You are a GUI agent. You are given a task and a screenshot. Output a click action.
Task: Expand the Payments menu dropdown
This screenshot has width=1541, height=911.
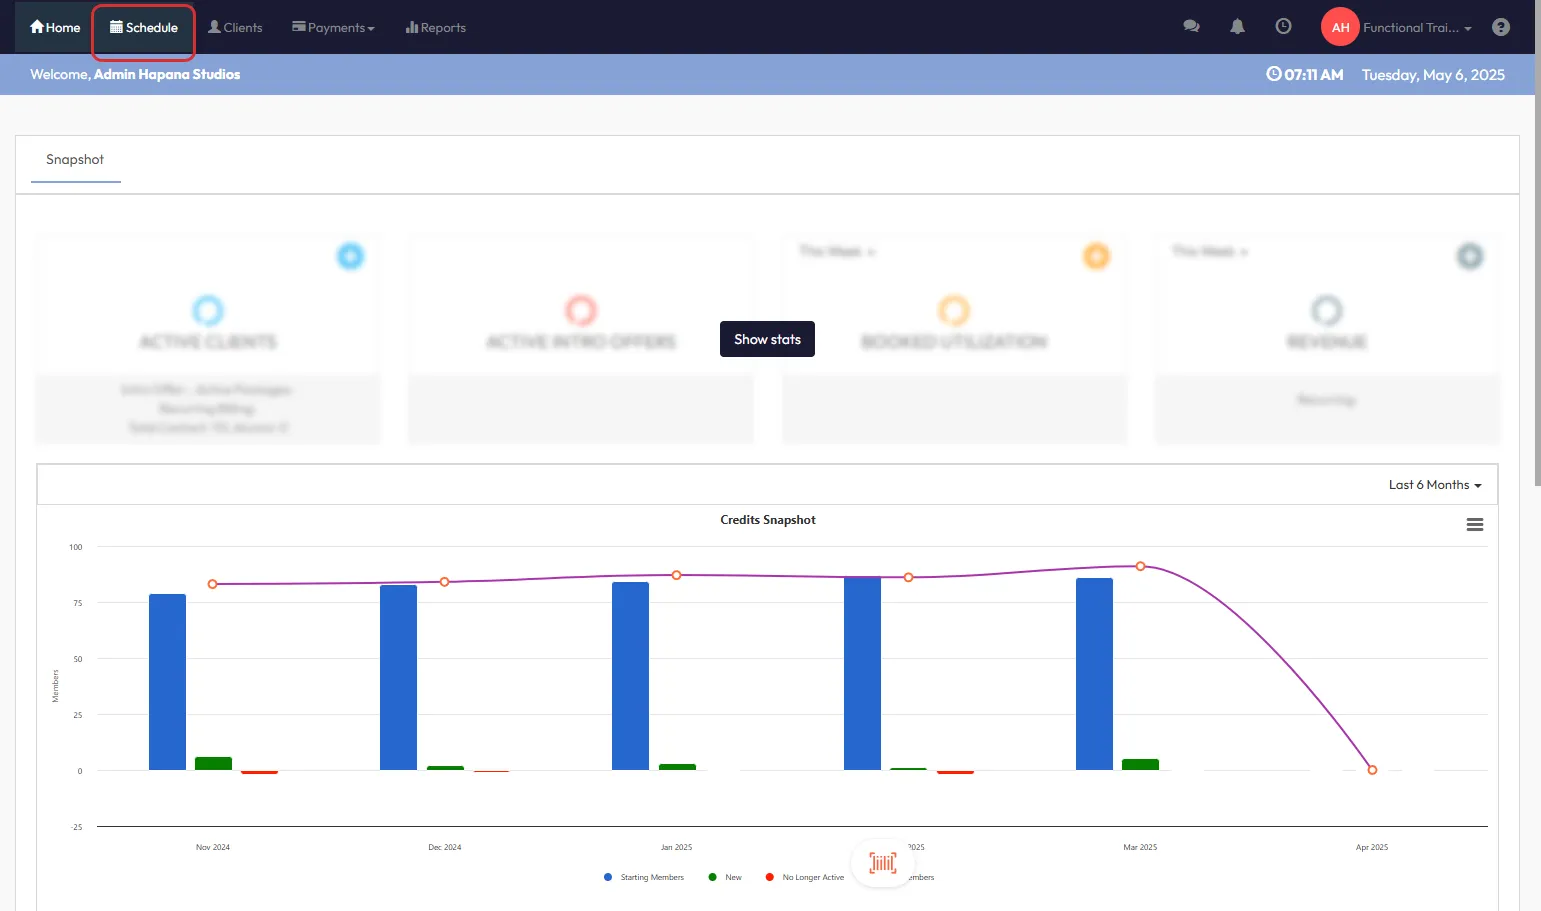coord(333,28)
